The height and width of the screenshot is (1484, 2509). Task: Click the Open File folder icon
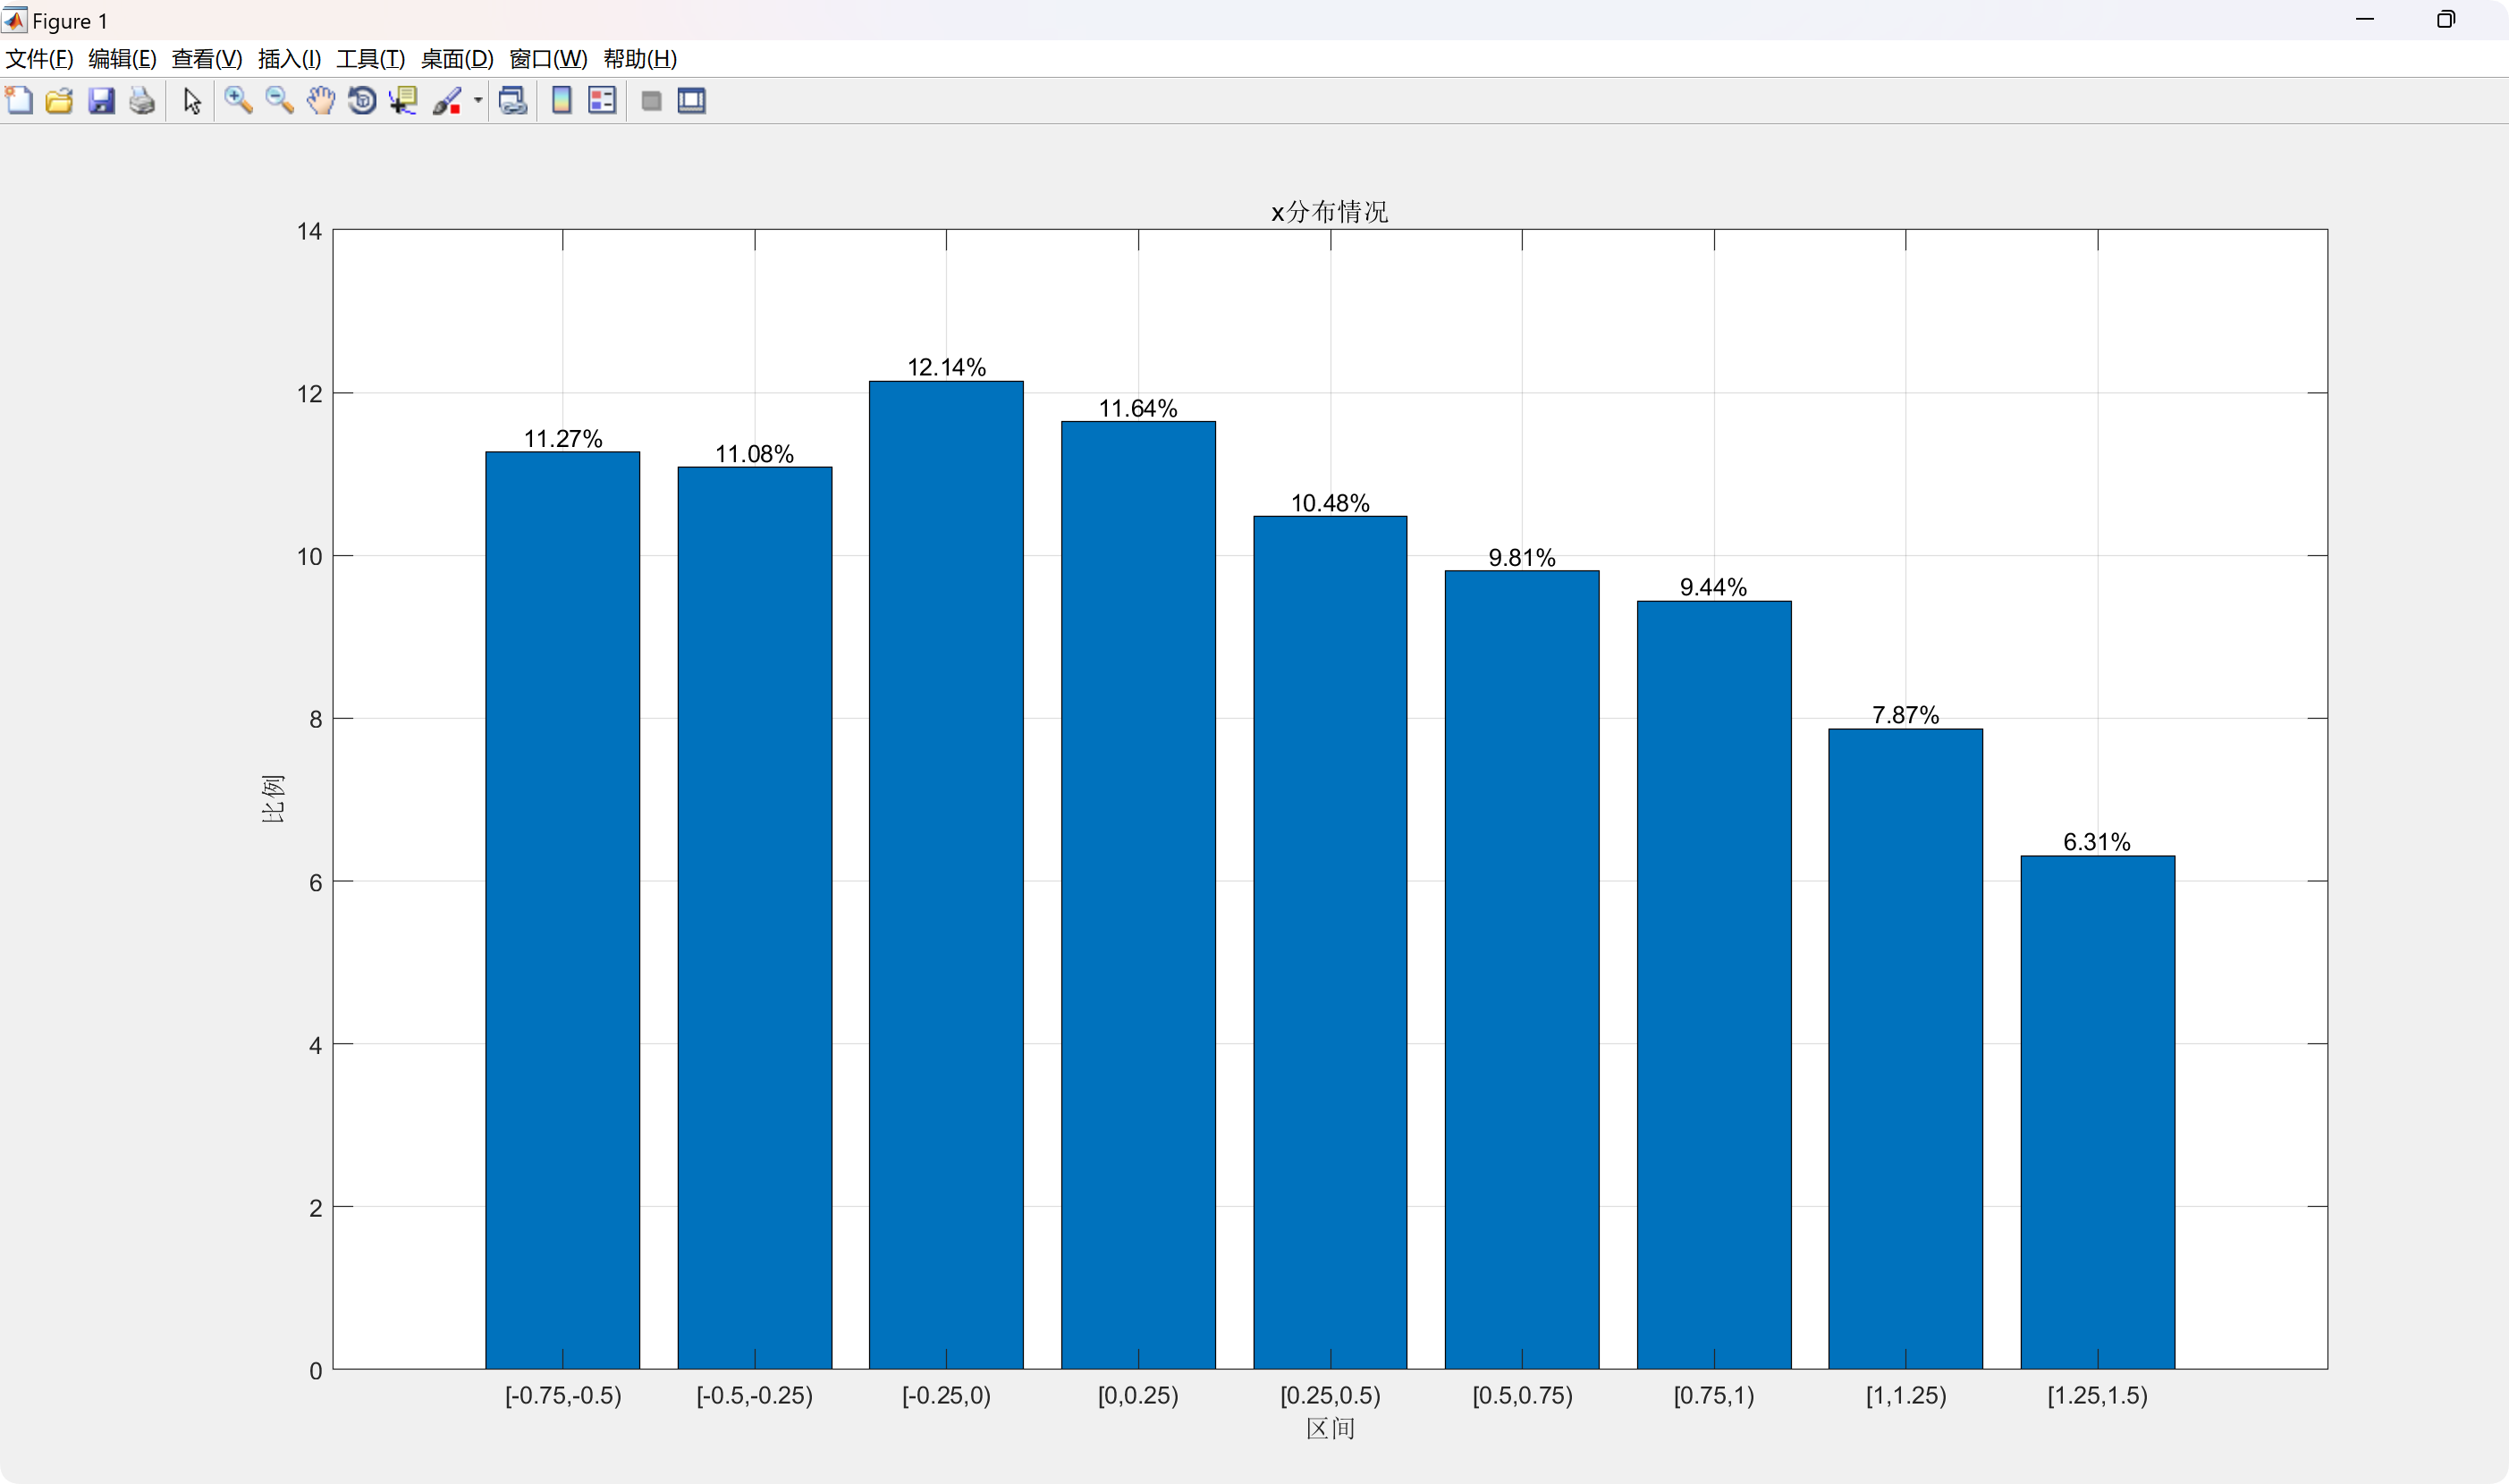click(x=60, y=101)
